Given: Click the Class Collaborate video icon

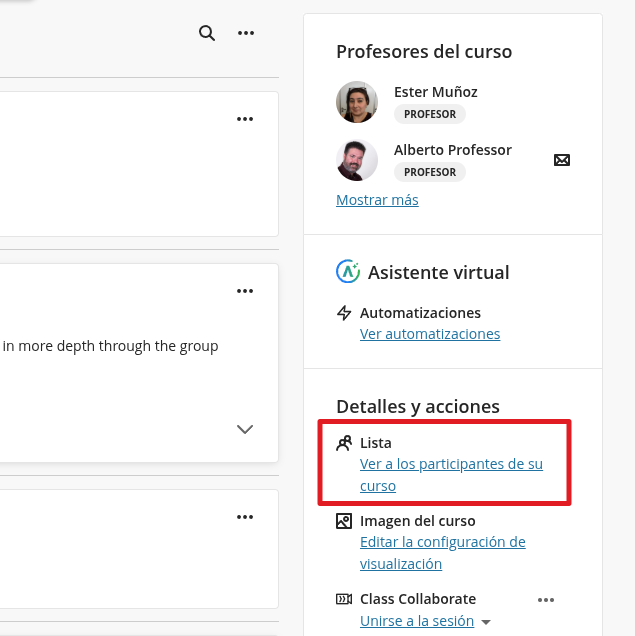Looking at the screenshot, I should pos(344,599).
